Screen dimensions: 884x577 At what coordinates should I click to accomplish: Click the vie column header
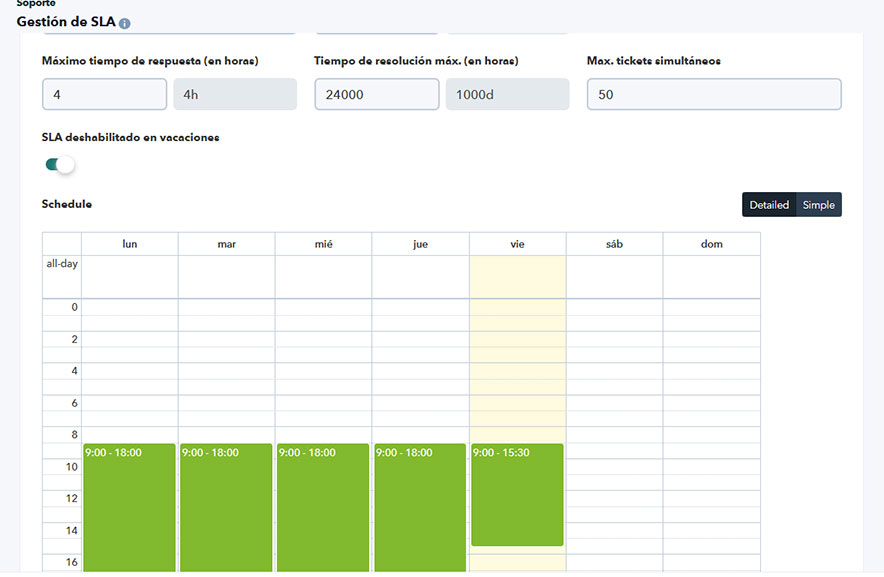pyautogui.click(x=517, y=243)
